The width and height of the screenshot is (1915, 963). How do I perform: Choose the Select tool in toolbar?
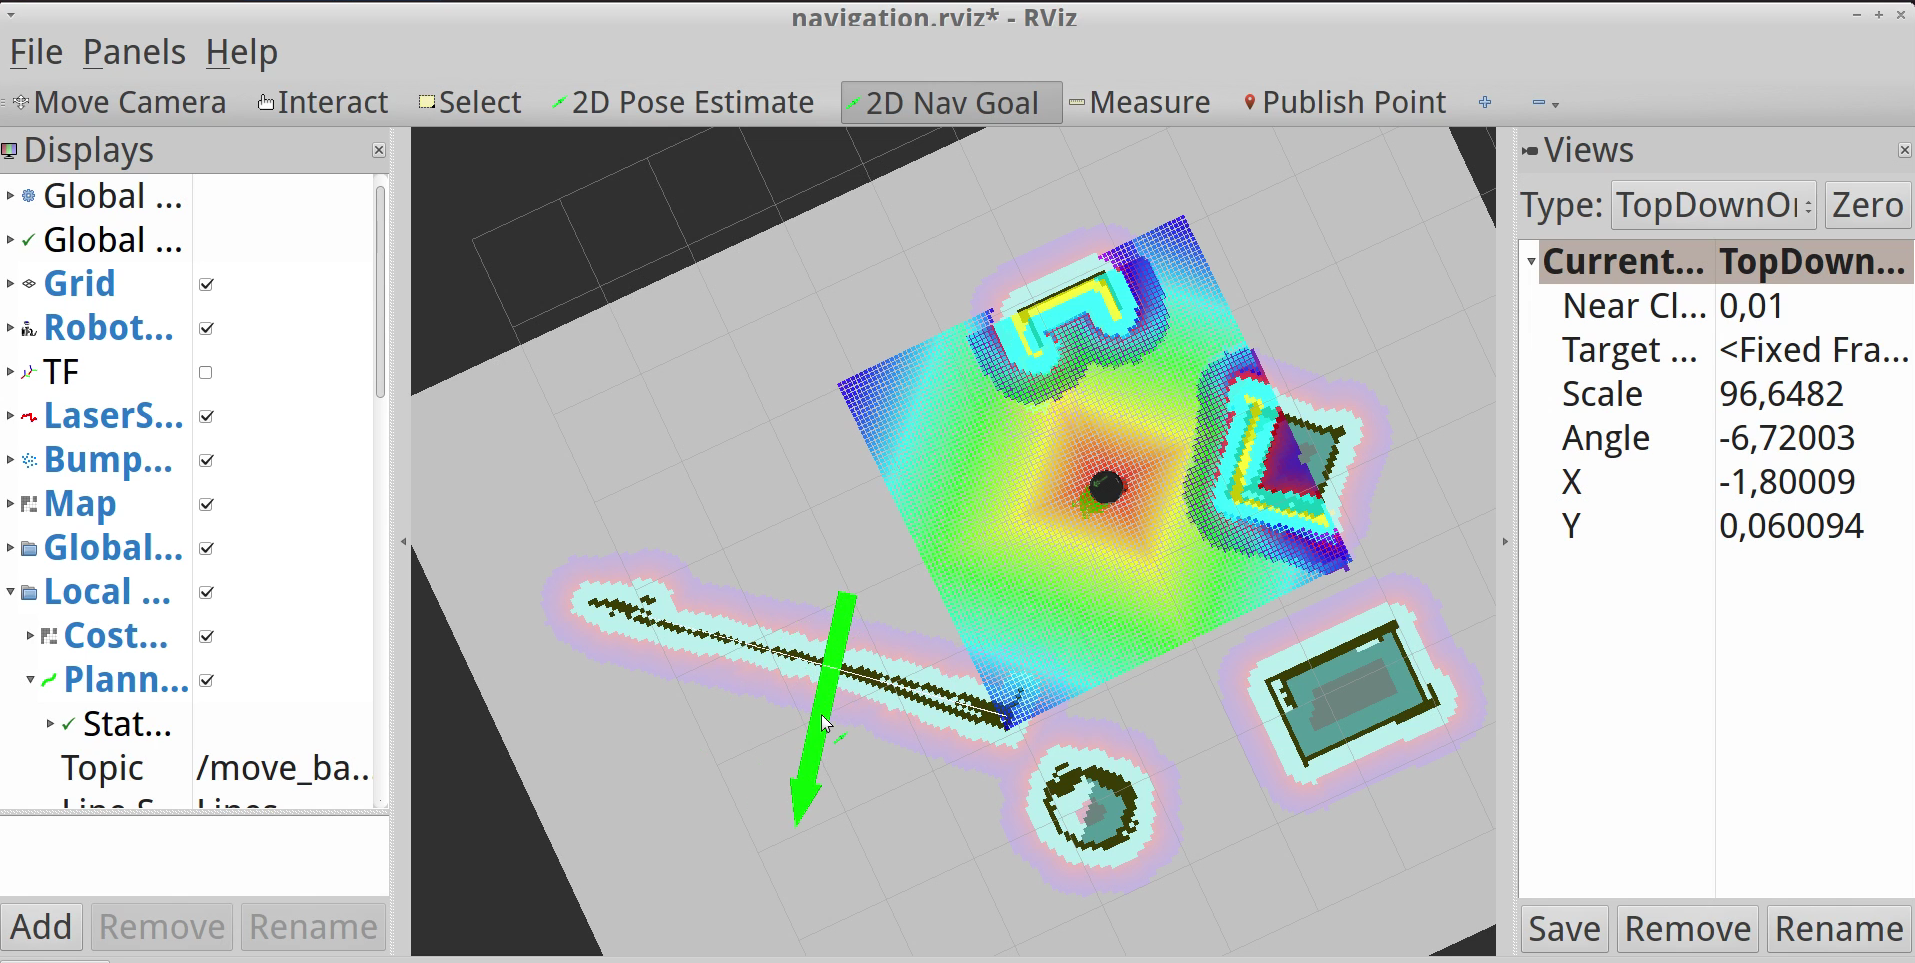pyautogui.click(x=470, y=103)
